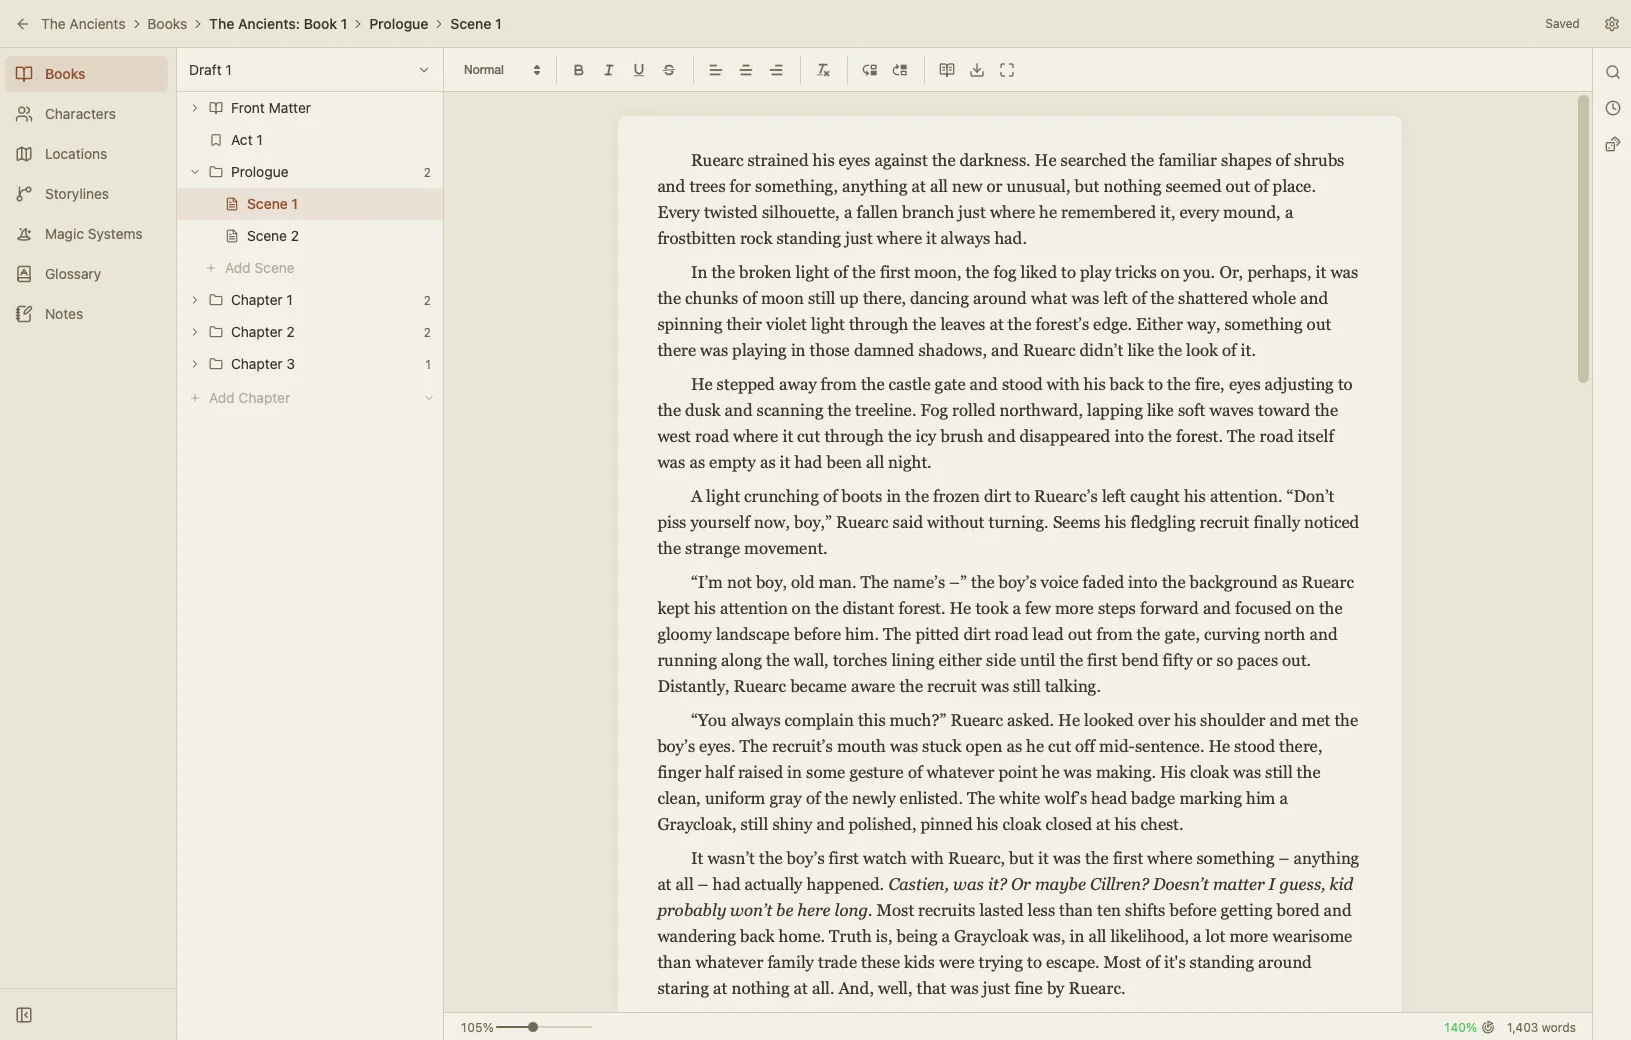Click the undo block icon in toolbar
This screenshot has height=1040, width=1631.
[x=870, y=70]
